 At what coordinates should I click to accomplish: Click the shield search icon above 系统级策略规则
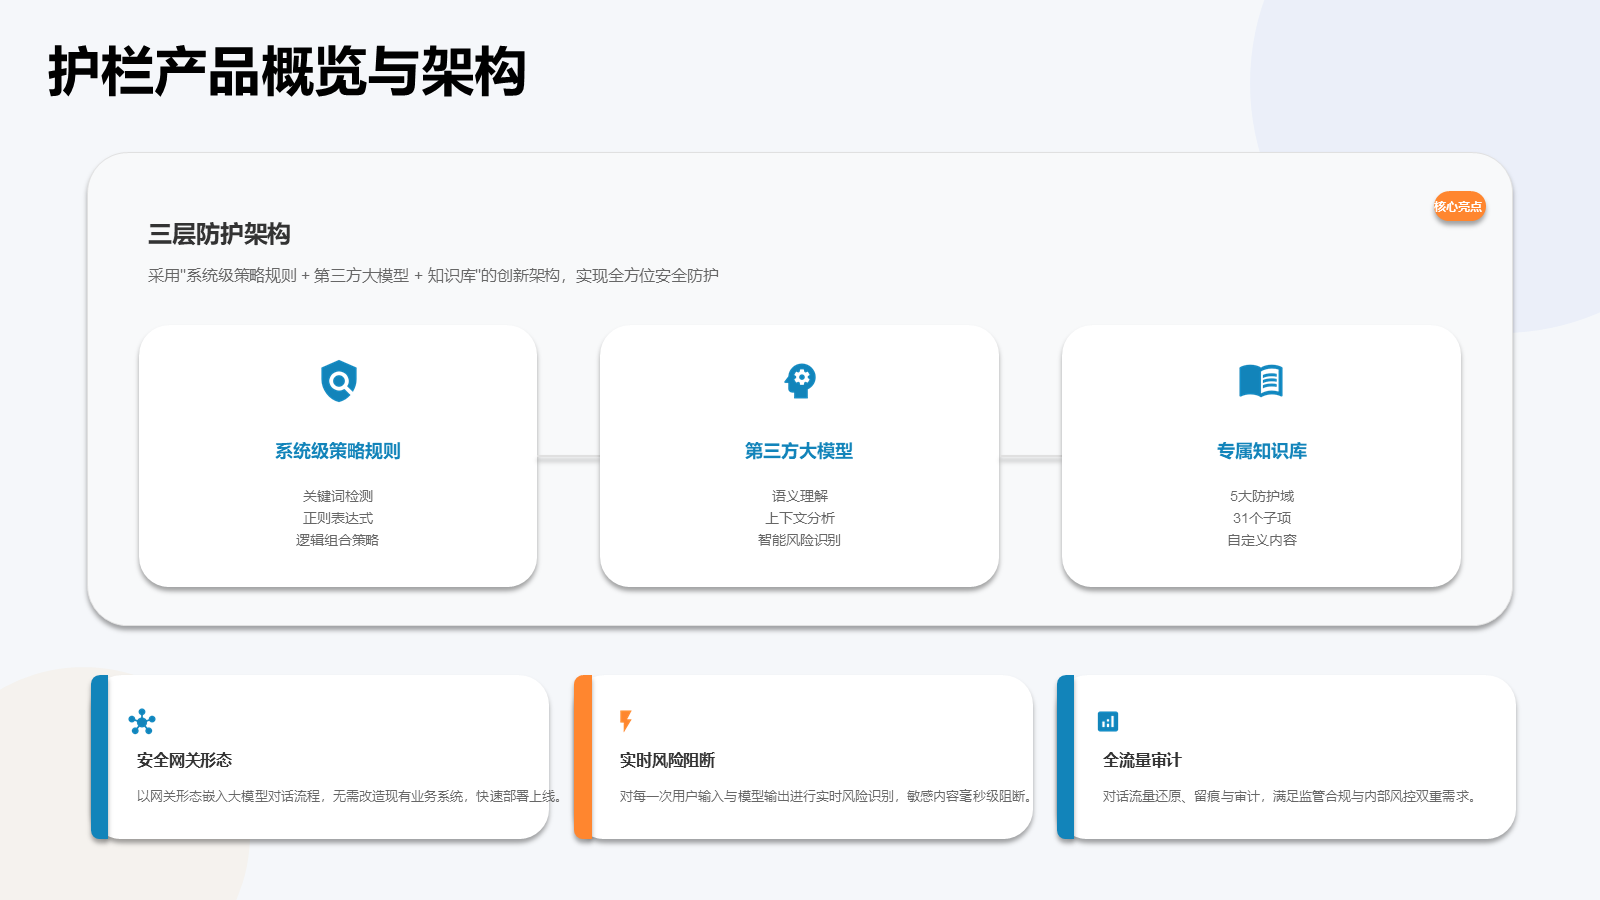tap(339, 381)
